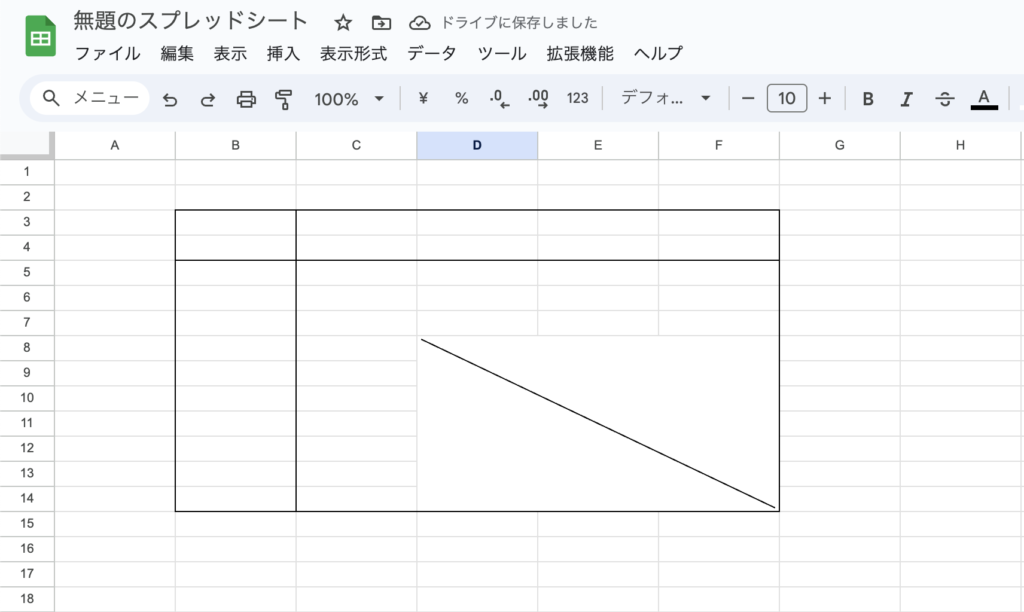The height and width of the screenshot is (612, 1024).
Task: Open the データ menu
Action: [x=432, y=54]
